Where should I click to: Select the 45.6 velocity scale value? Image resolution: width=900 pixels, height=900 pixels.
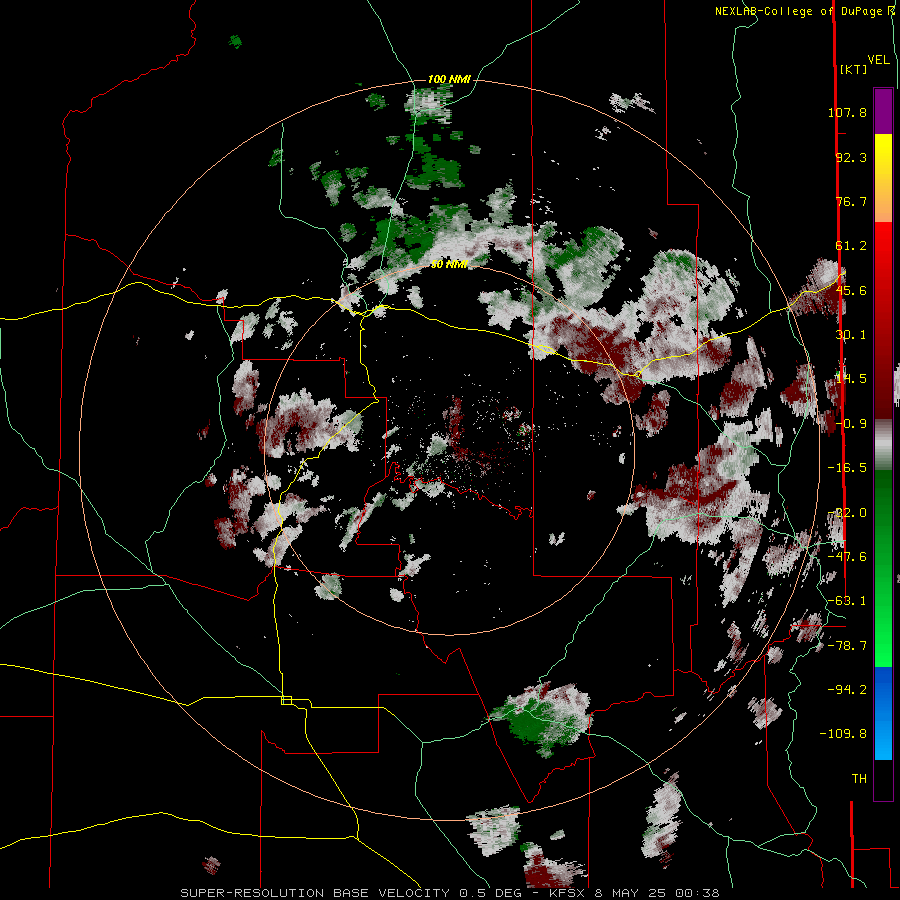click(851, 290)
